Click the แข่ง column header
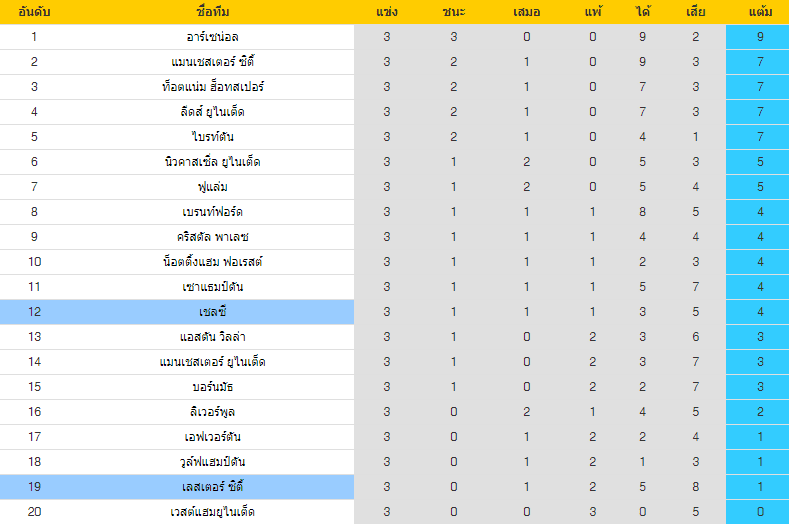This screenshot has height=524, width=789. [x=386, y=12]
